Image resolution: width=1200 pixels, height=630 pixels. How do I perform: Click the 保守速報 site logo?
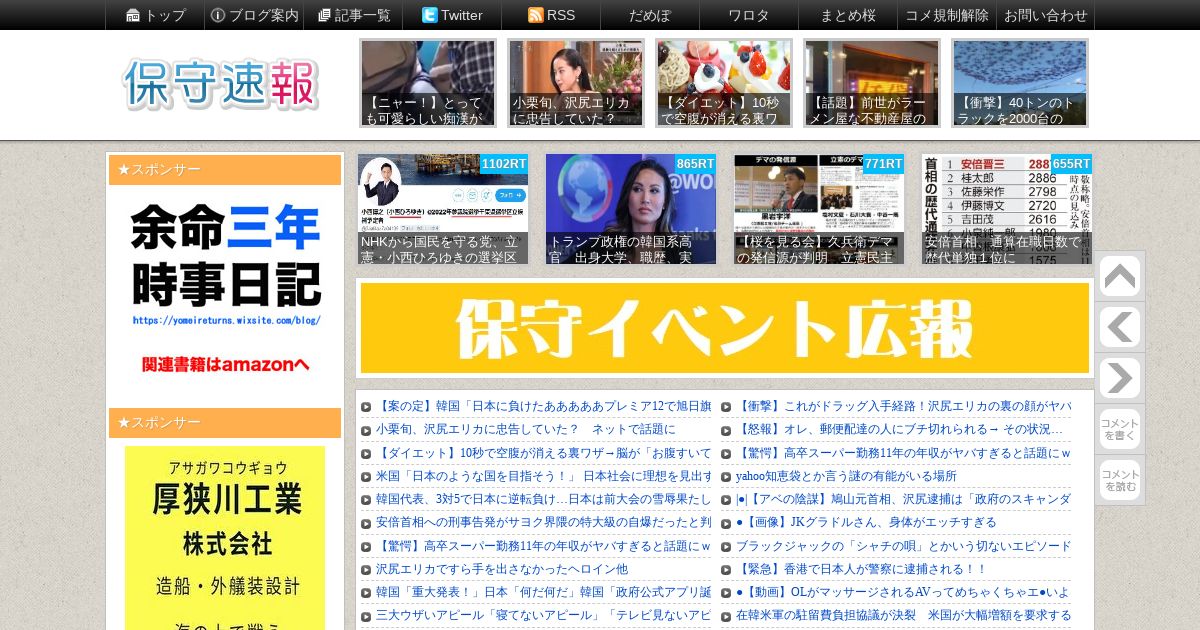pyautogui.click(x=221, y=84)
